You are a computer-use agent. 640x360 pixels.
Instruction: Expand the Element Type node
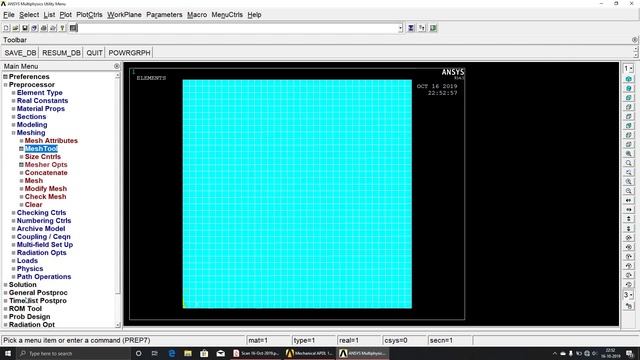point(13,93)
